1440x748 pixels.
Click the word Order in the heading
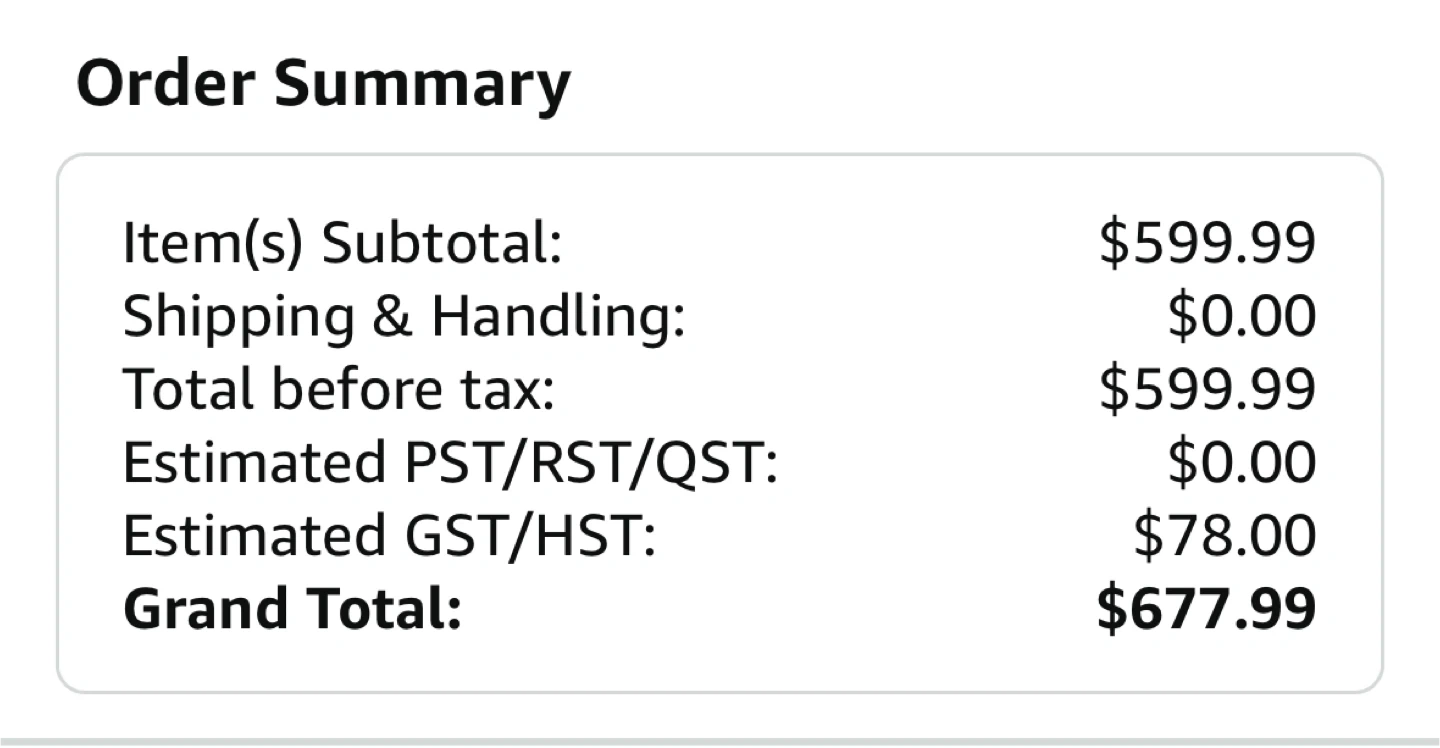click(165, 84)
